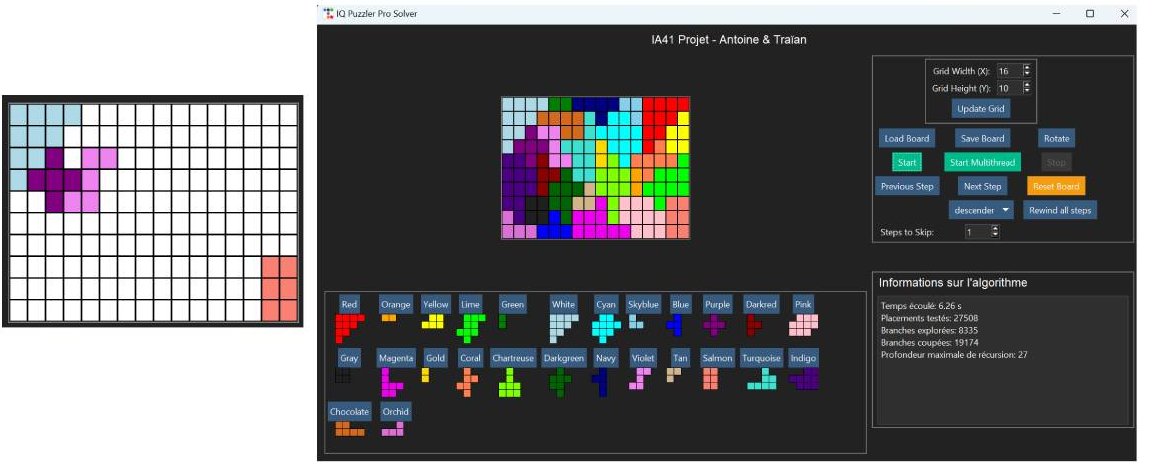Image resolution: width=1156 pixels, height=472 pixels.
Task: Open the descender ordering dropdown
Action: [x=982, y=210]
